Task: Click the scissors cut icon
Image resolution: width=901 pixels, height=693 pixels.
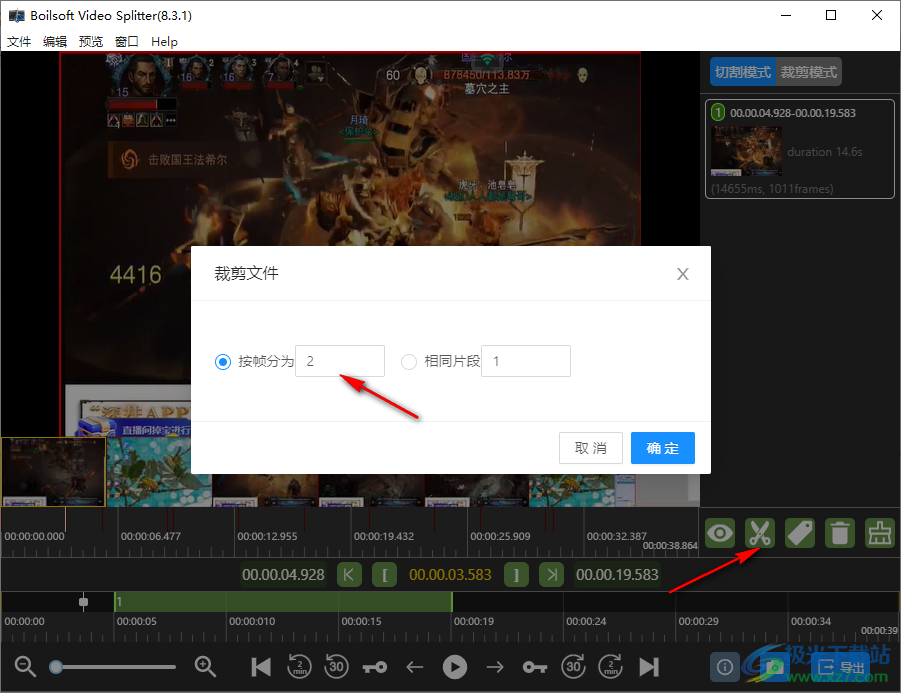Action: pyautogui.click(x=760, y=533)
